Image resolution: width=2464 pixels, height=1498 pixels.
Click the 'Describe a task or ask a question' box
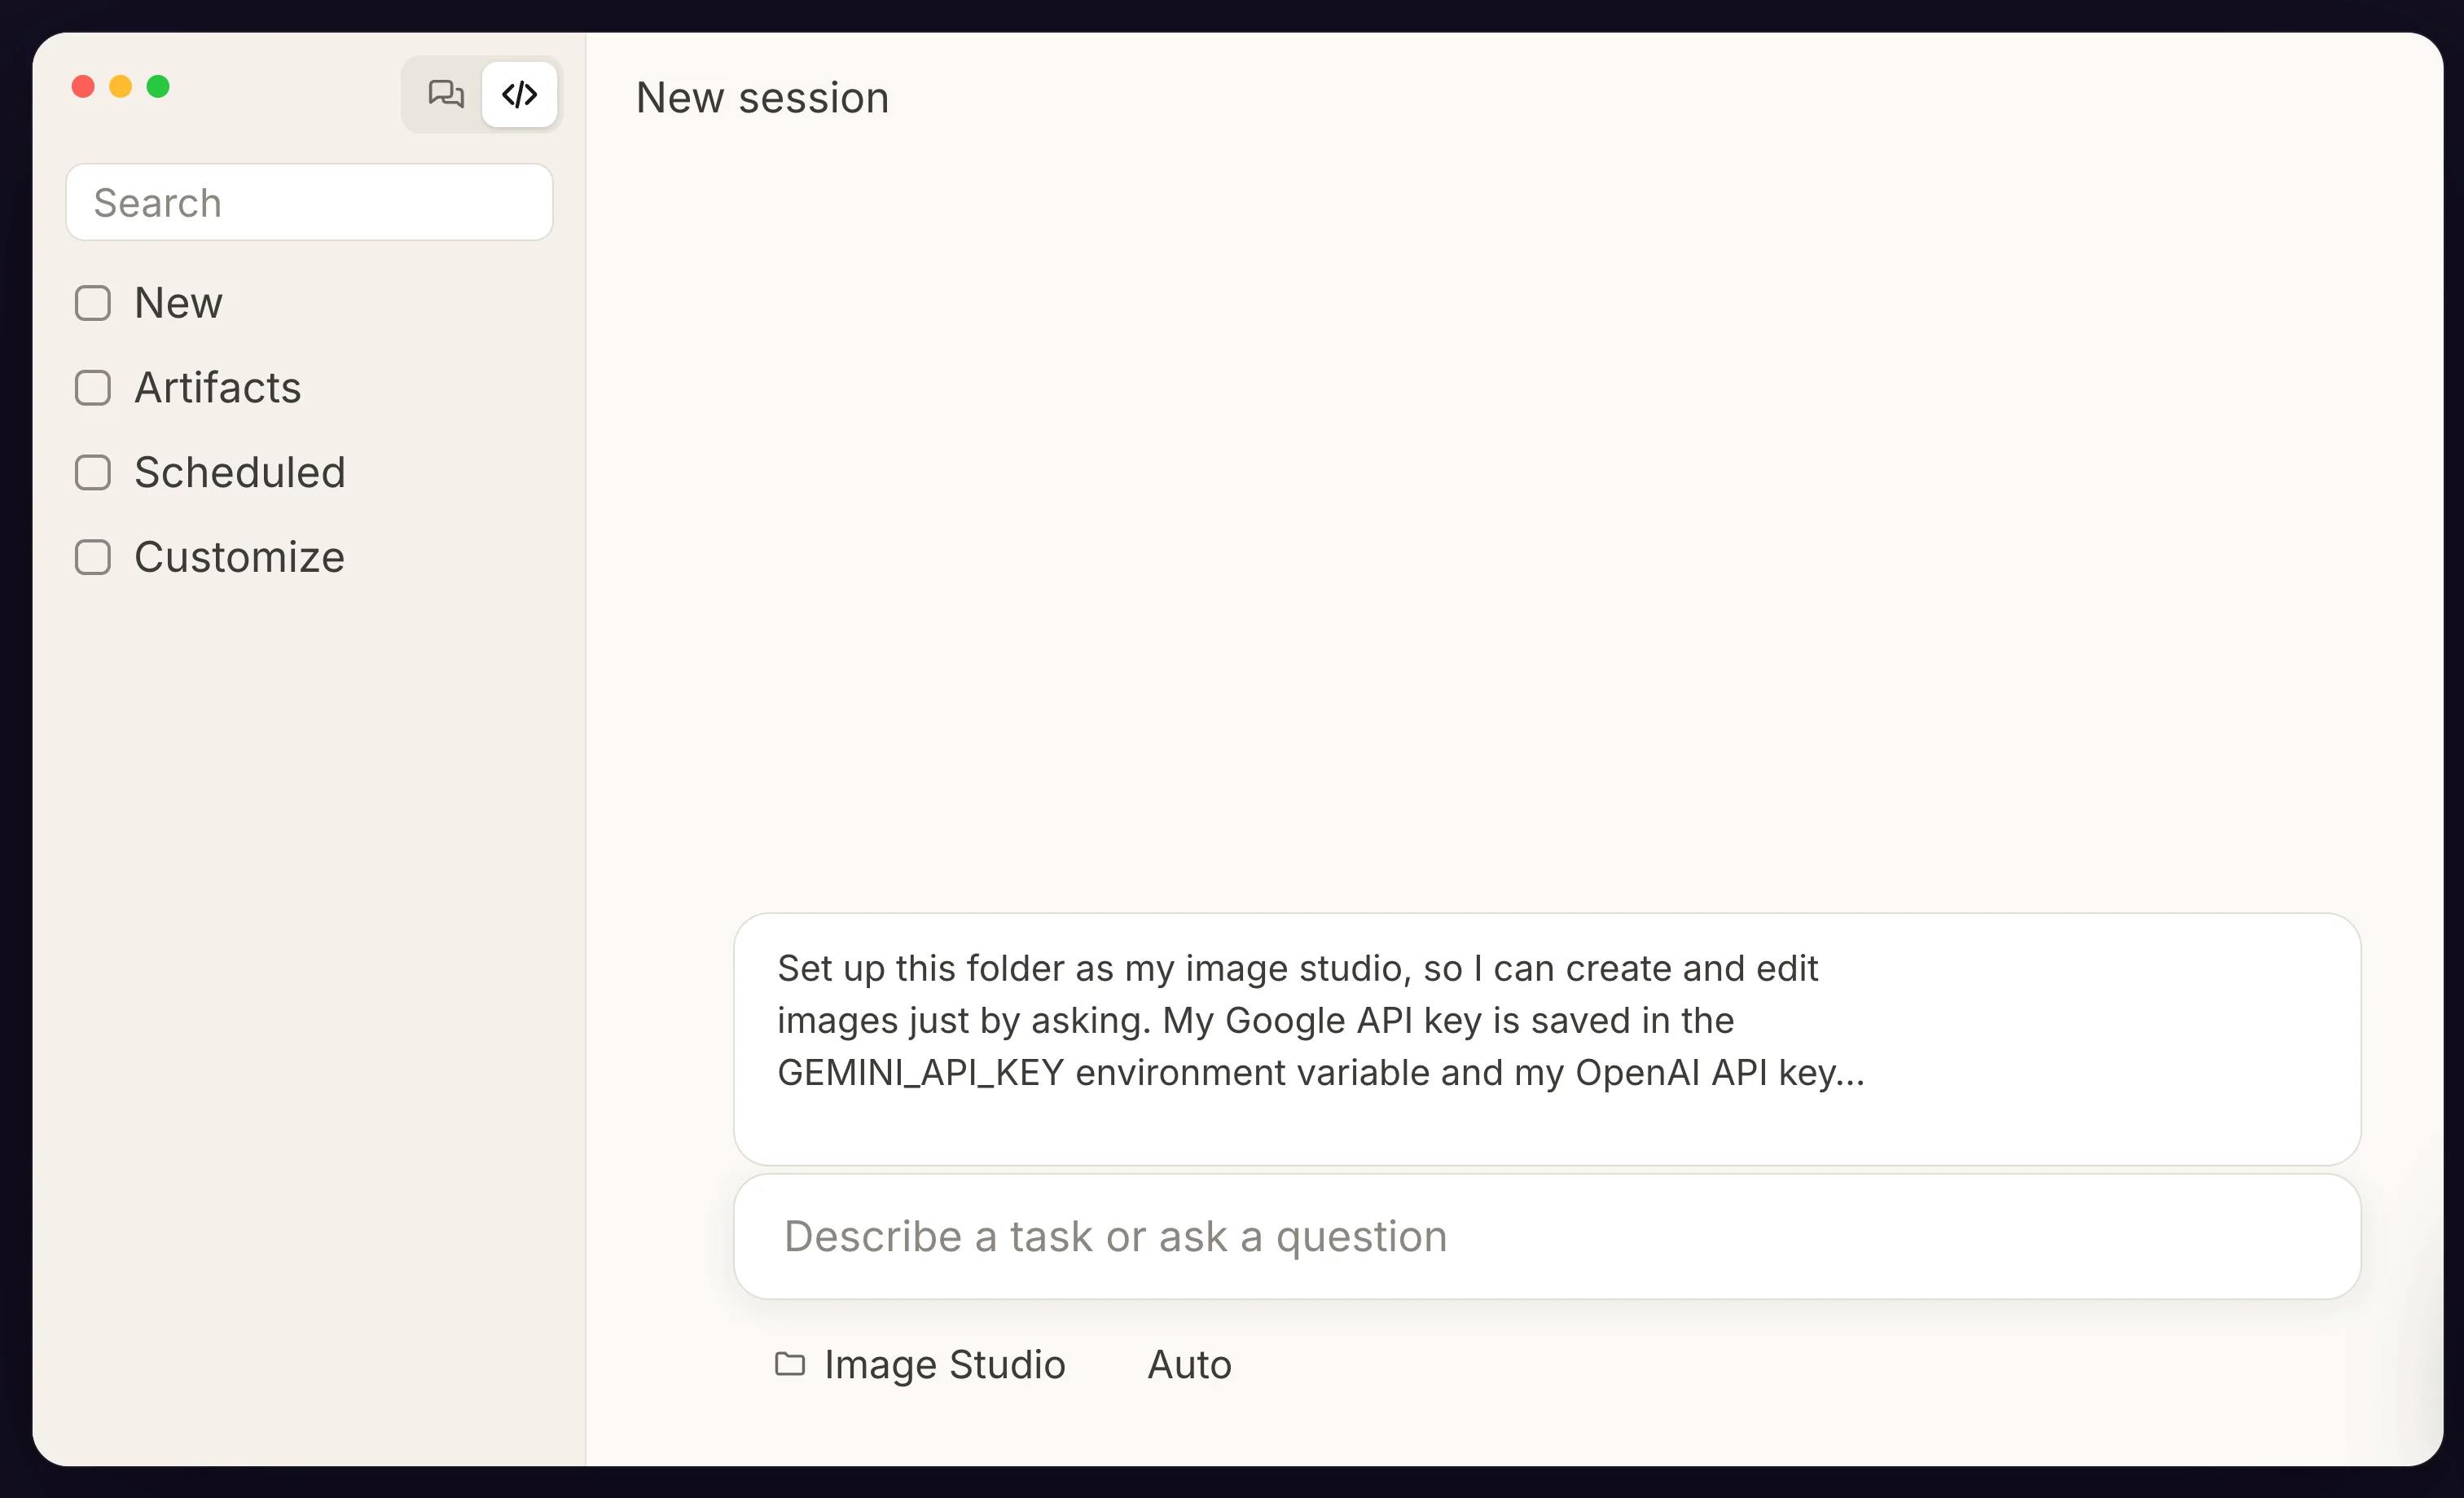tap(1547, 1237)
